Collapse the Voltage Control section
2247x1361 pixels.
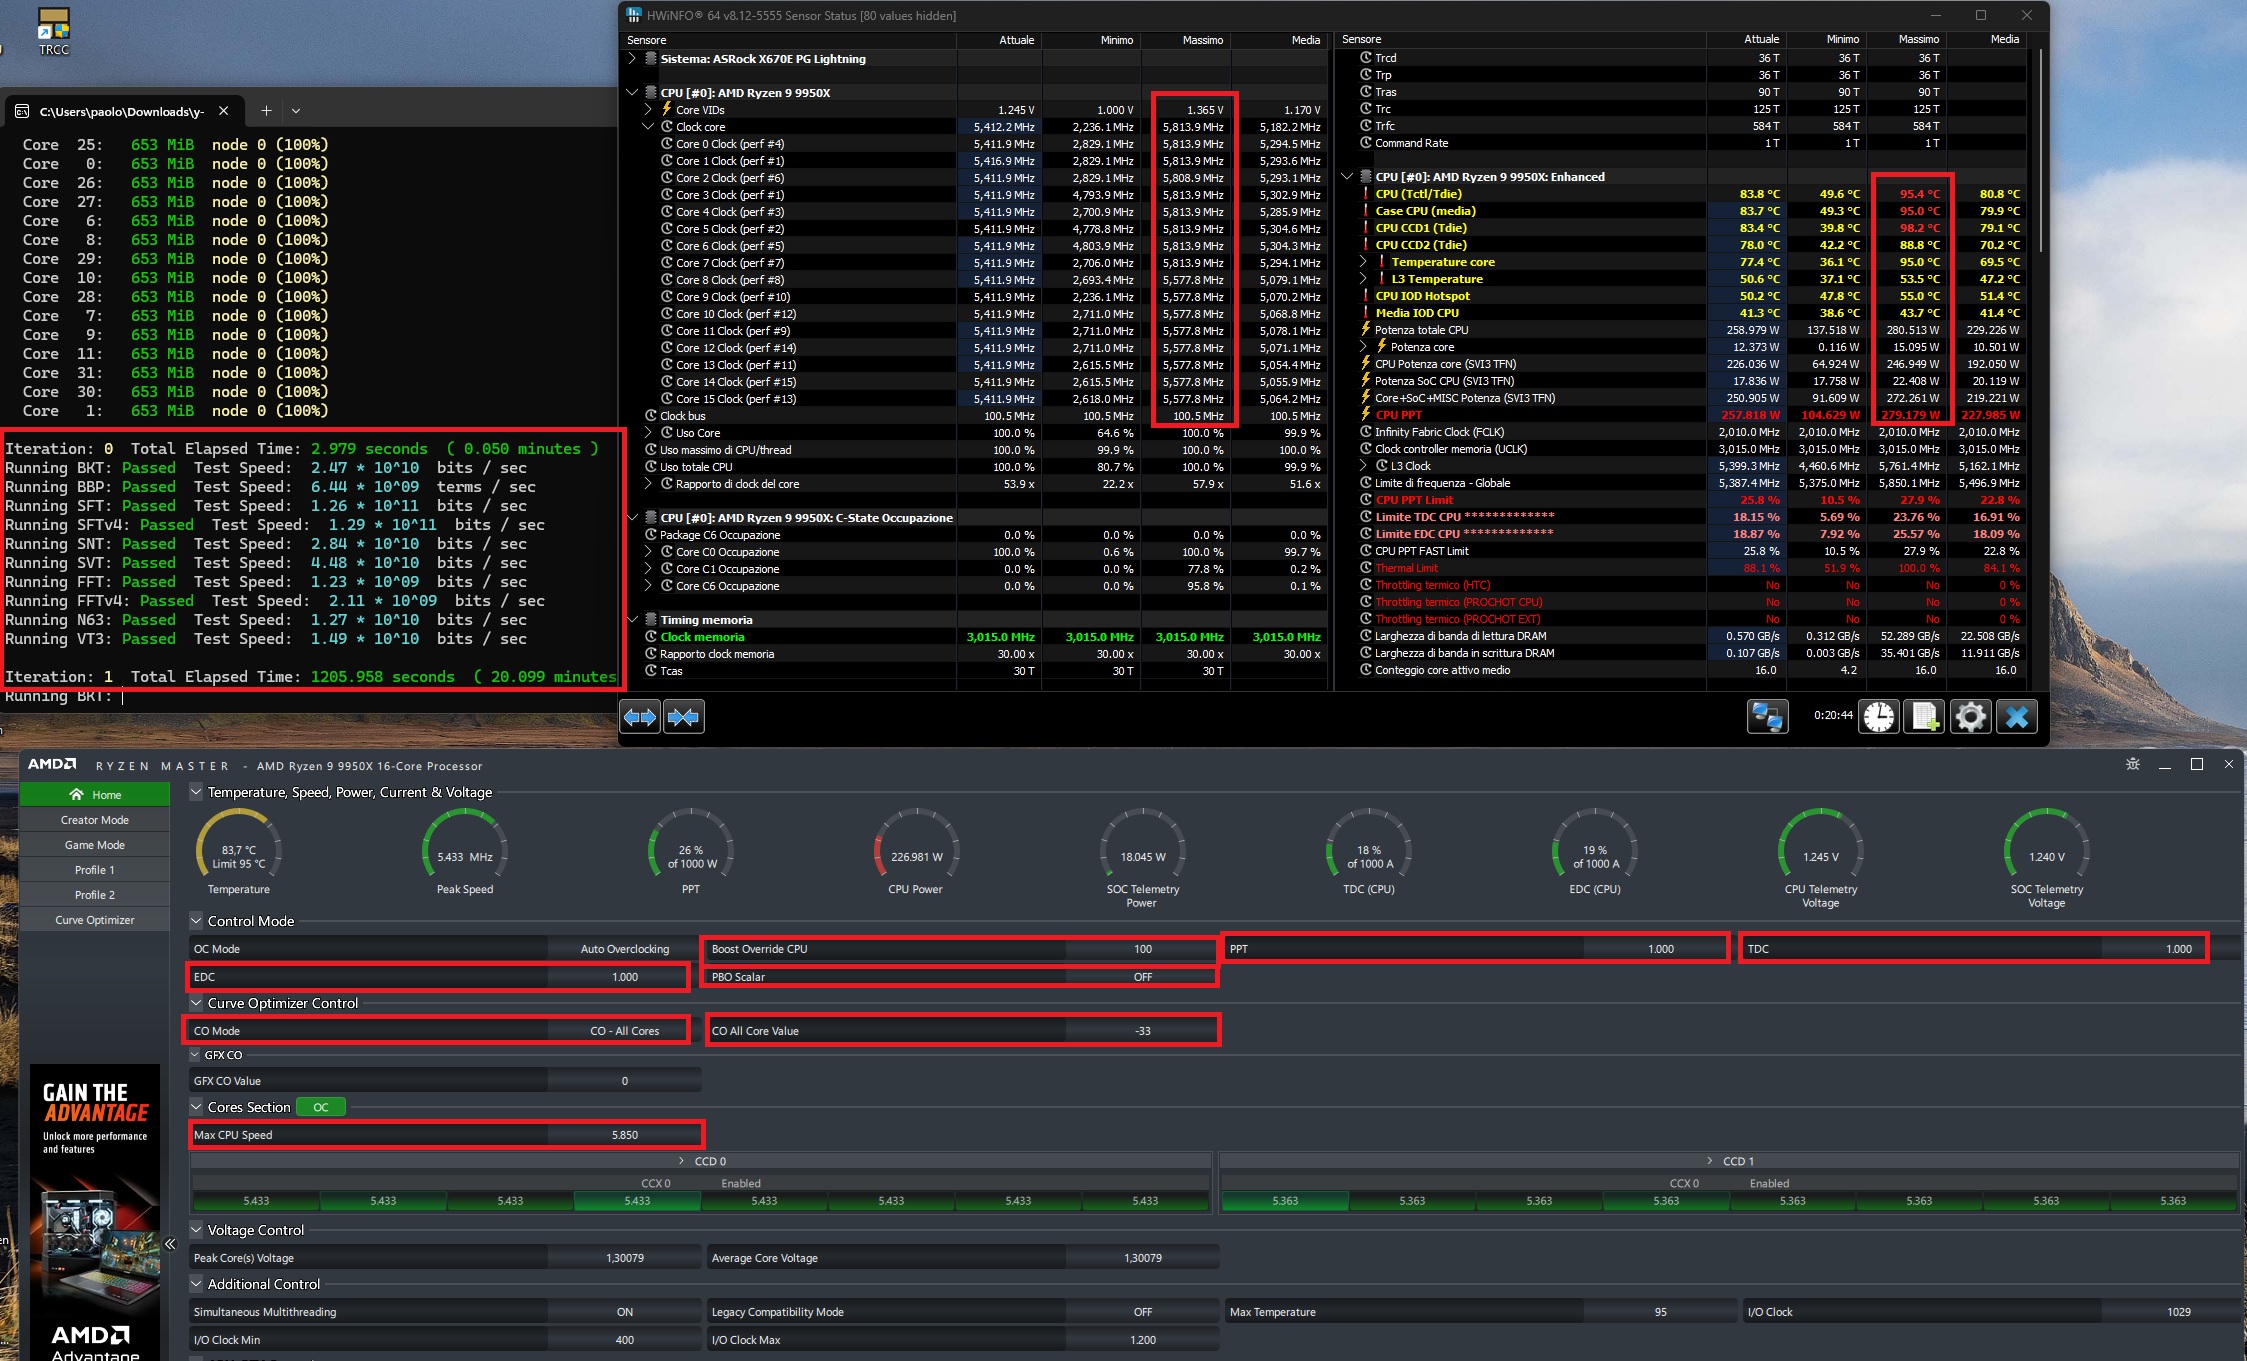point(196,1230)
